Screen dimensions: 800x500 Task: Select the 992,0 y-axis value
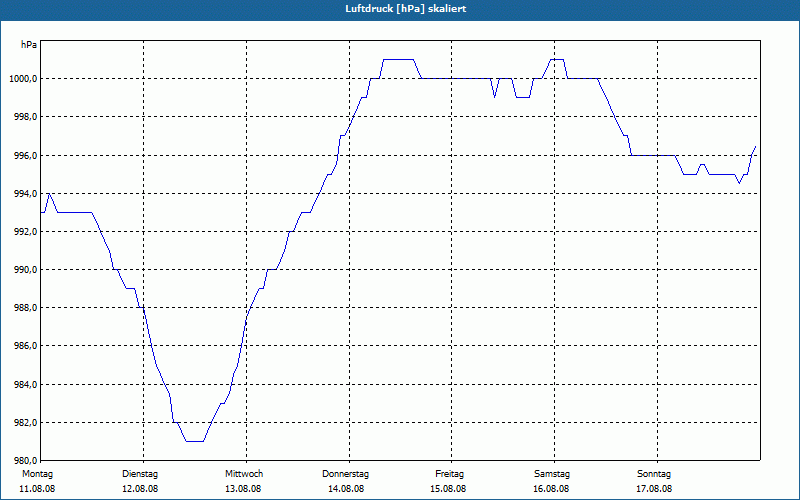click(27, 232)
